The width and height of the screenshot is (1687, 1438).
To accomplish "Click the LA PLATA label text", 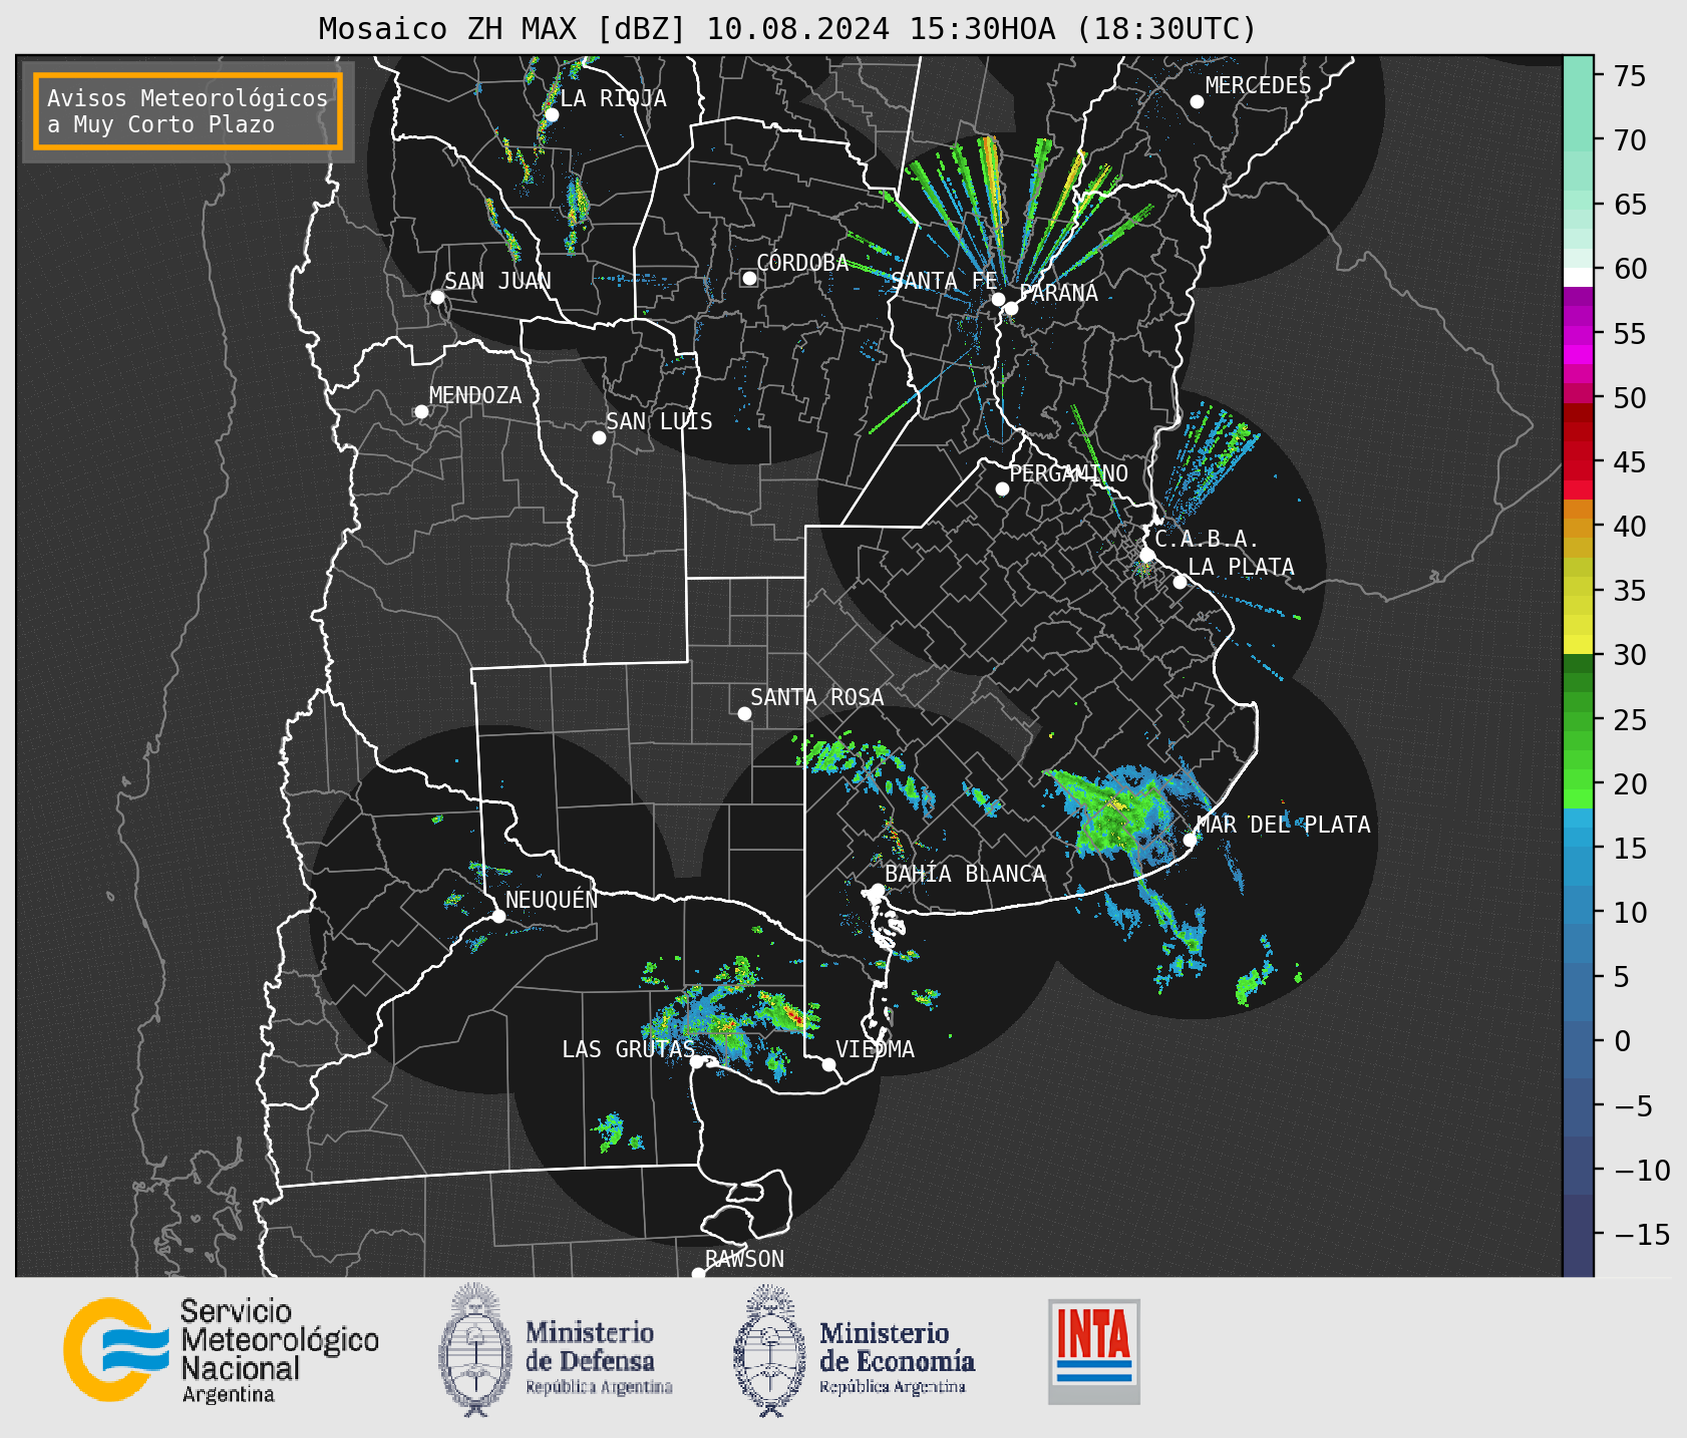I will [x=1241, y=567].
